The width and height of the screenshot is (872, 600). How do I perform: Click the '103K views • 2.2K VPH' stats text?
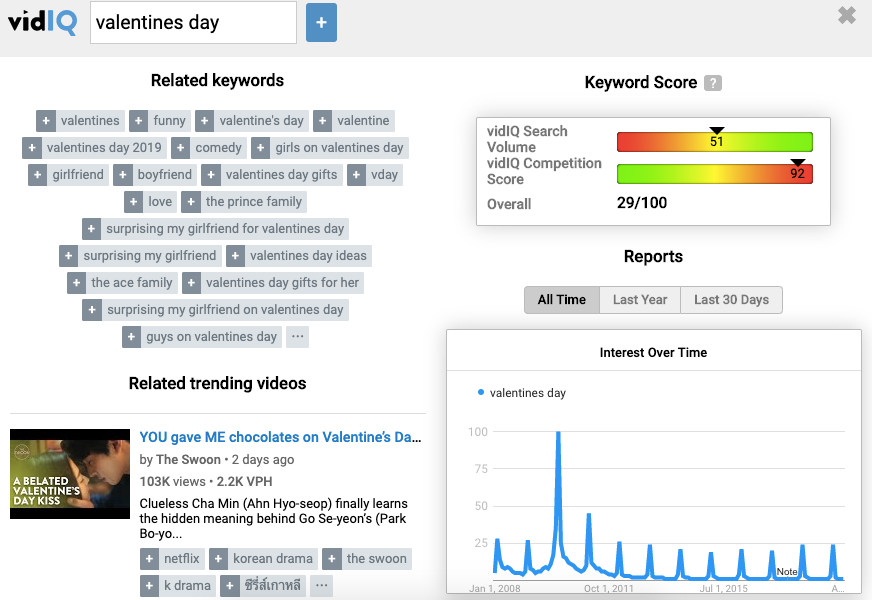[x=206, y=482]
